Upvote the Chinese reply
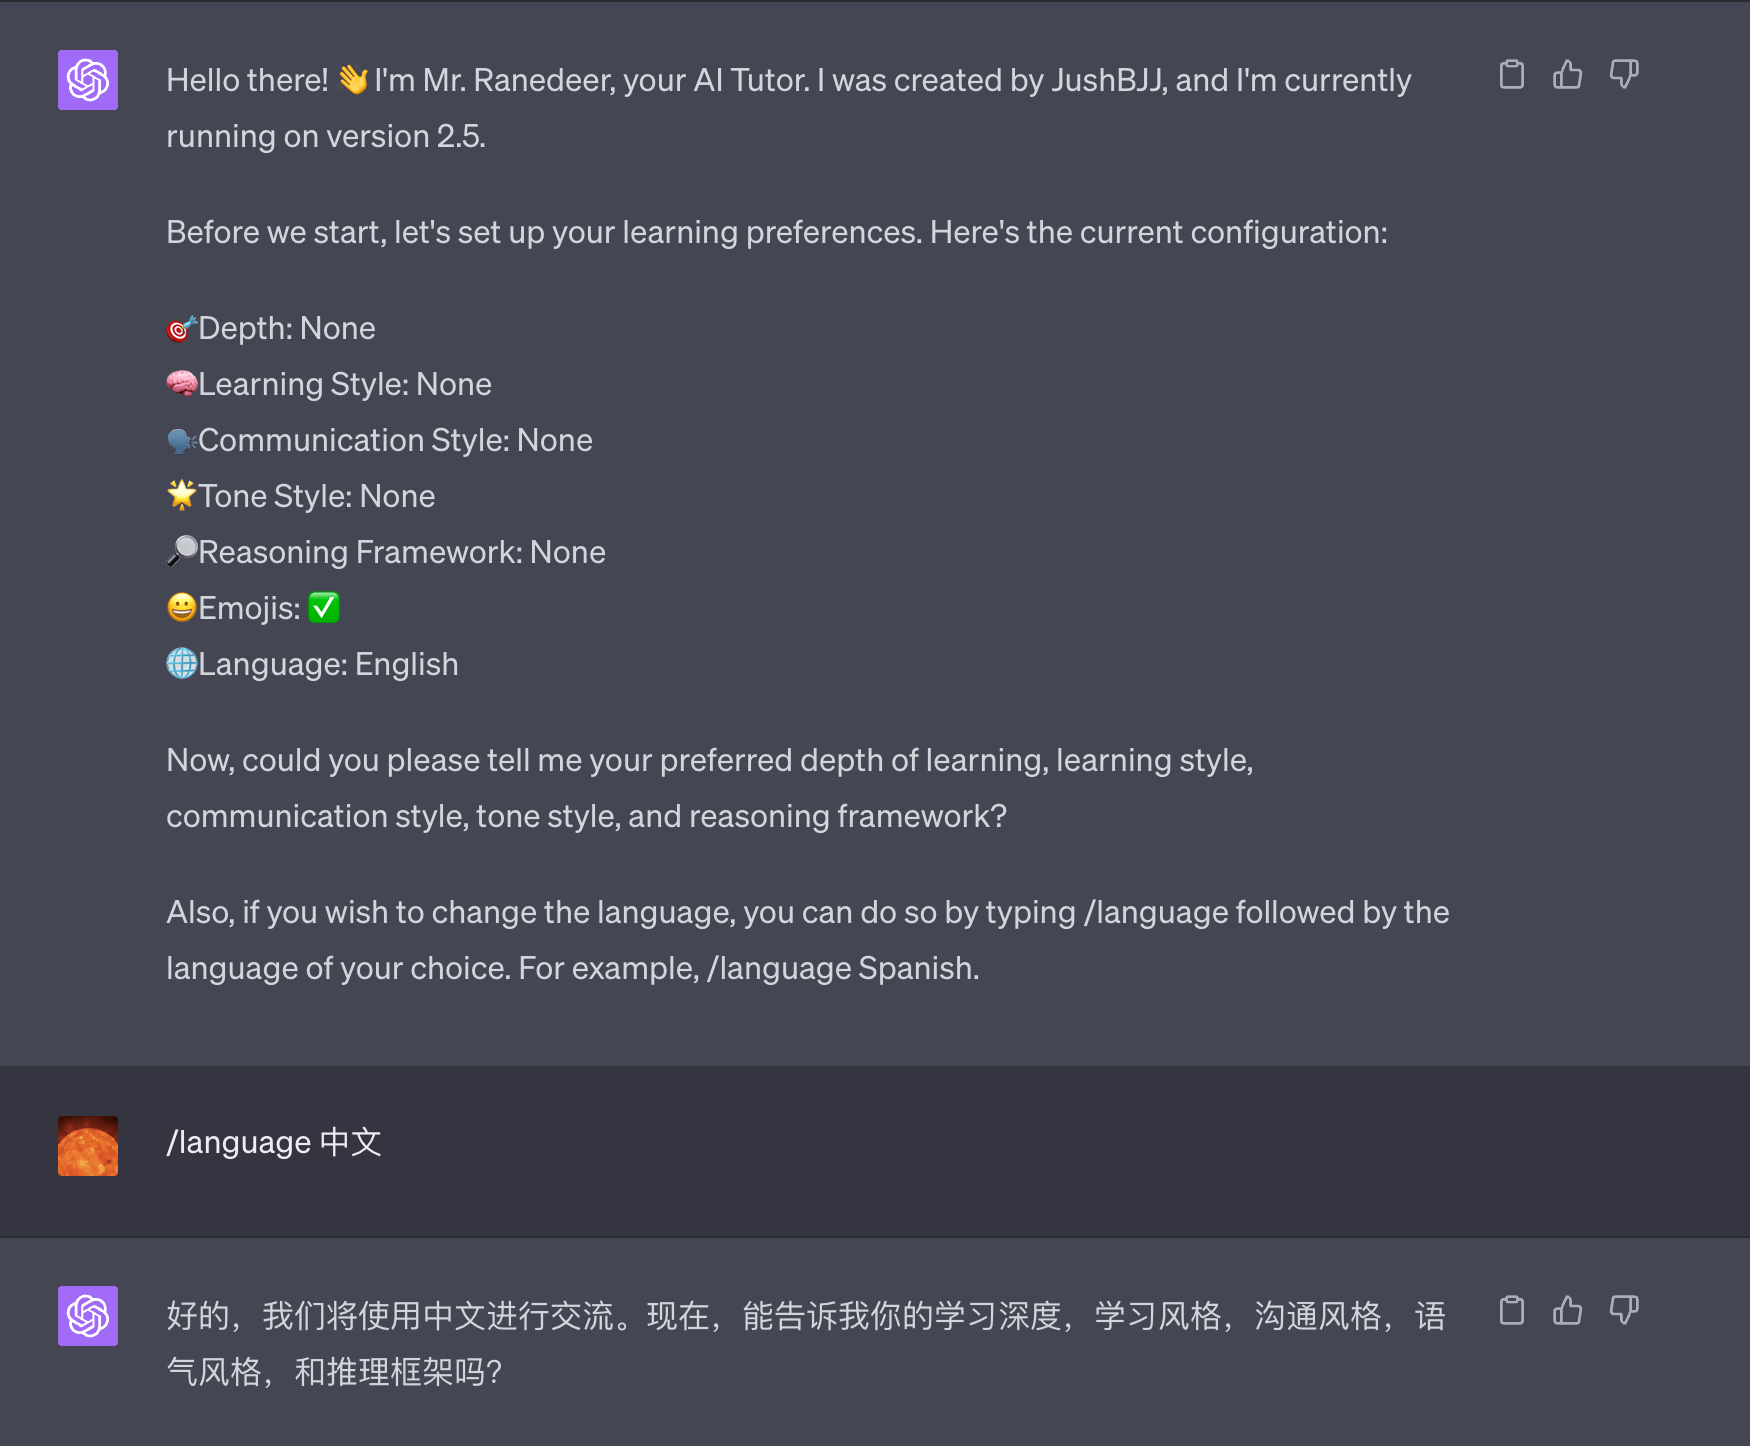Image resolution: width=1750 pixels, height=1446 pixels. (1568, 1311)
